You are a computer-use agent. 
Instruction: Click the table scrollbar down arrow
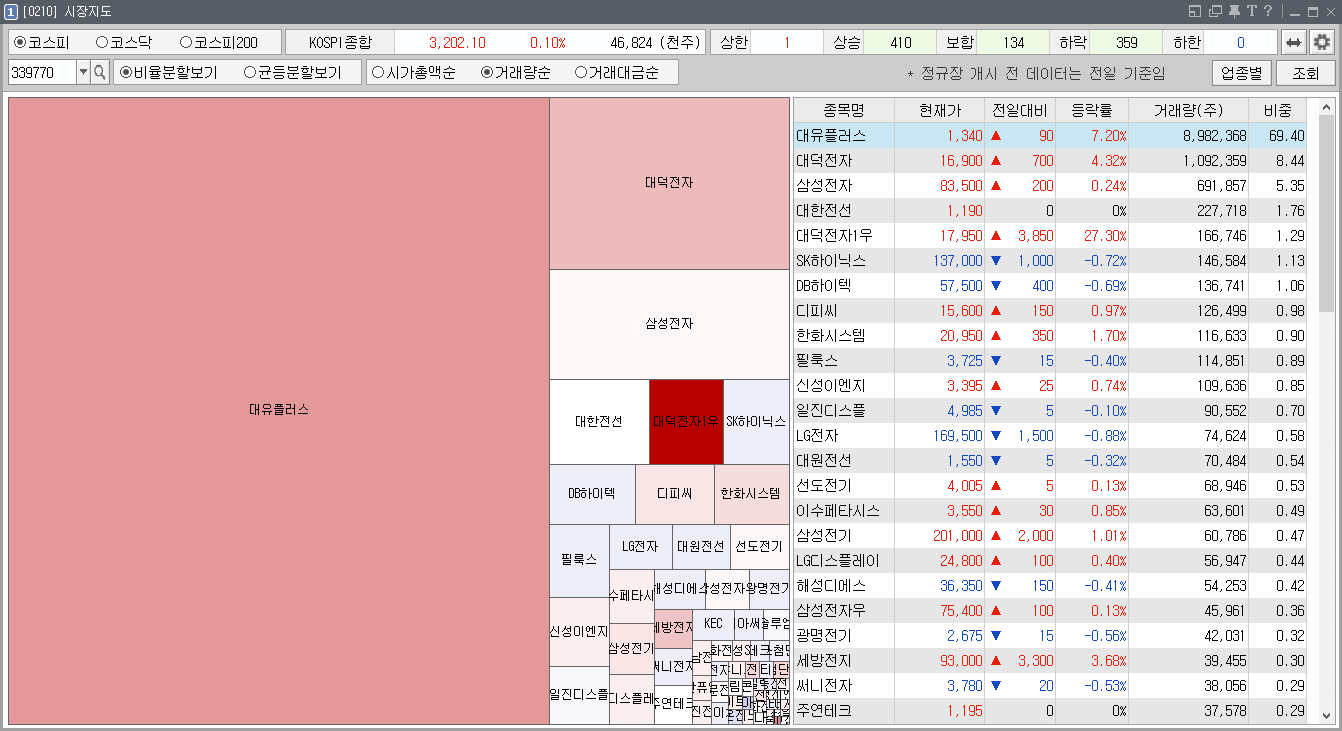click(1326, 715)
